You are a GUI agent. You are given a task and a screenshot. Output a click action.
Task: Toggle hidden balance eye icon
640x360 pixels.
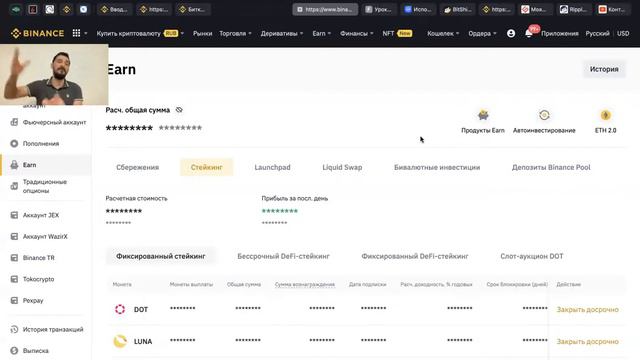[x=179, y=110]
